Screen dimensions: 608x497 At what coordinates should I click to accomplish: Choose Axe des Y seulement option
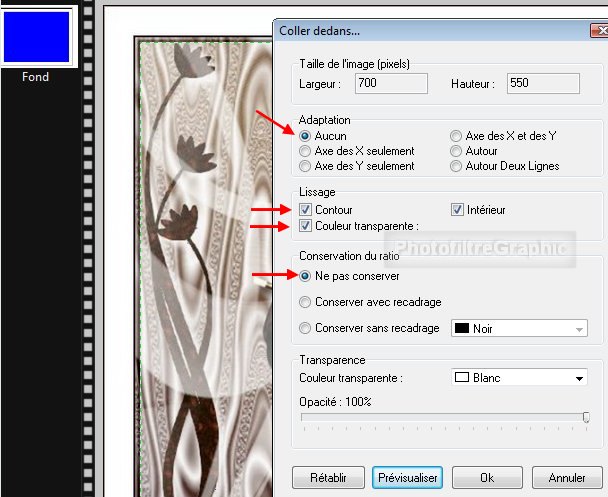coord(305,166)
